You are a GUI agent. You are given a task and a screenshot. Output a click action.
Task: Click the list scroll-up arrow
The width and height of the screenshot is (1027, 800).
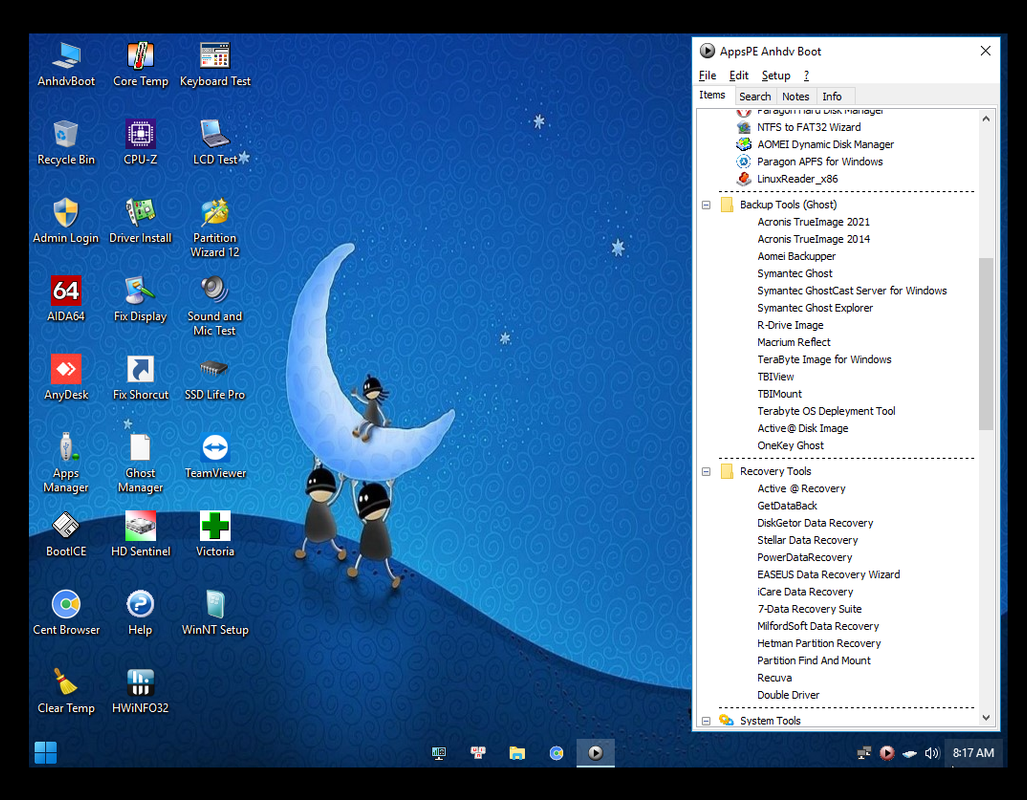(x=986, y=119)
